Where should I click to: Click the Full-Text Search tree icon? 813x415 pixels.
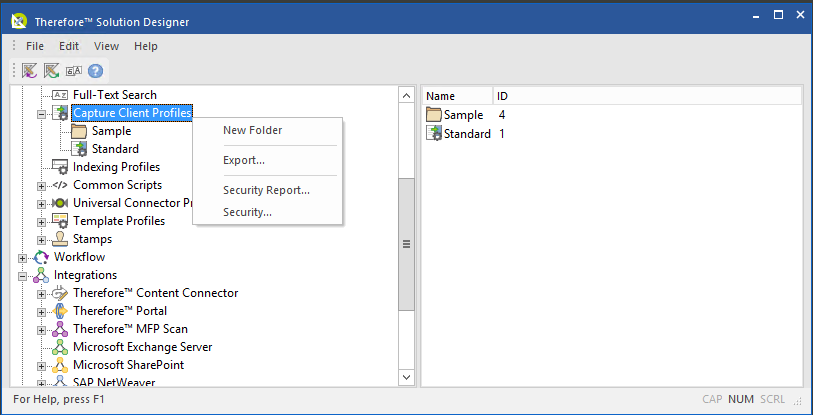tap(61, 95)
